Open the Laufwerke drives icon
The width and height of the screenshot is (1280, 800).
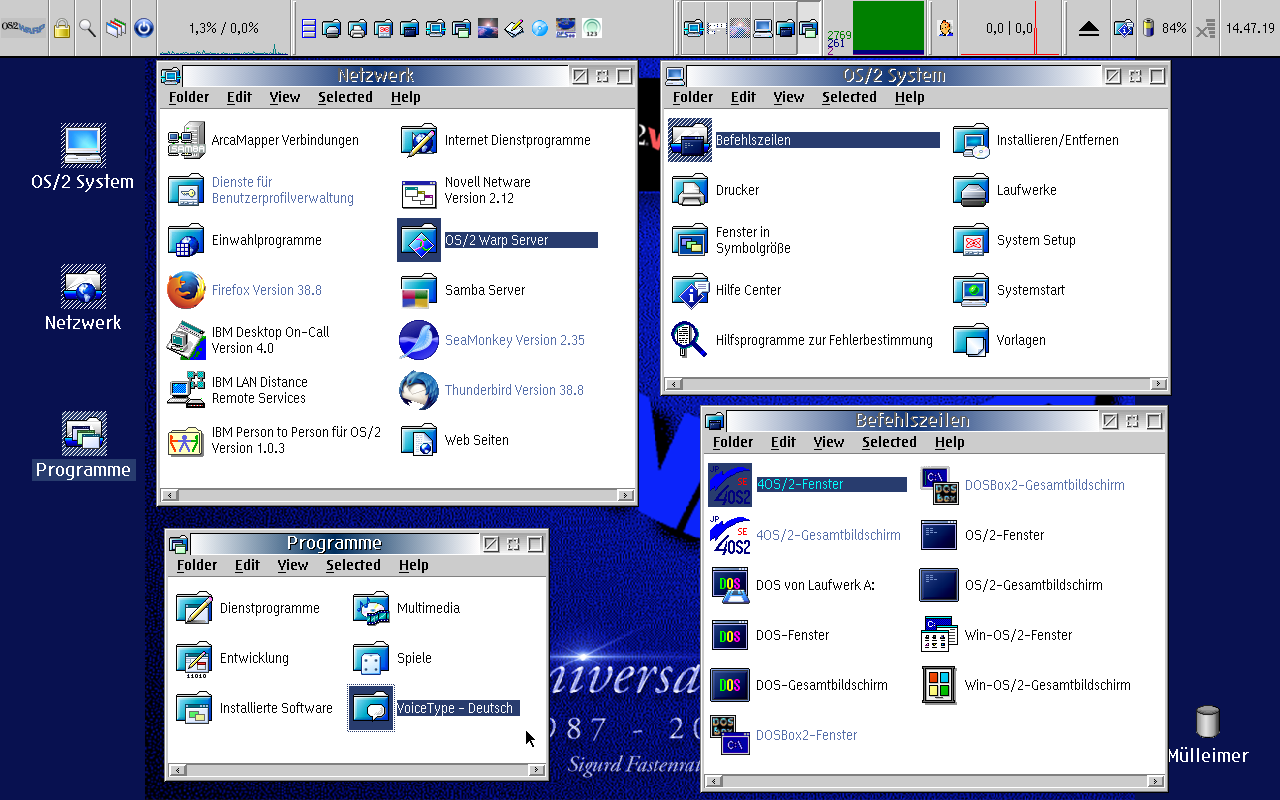tap(971, 190)
